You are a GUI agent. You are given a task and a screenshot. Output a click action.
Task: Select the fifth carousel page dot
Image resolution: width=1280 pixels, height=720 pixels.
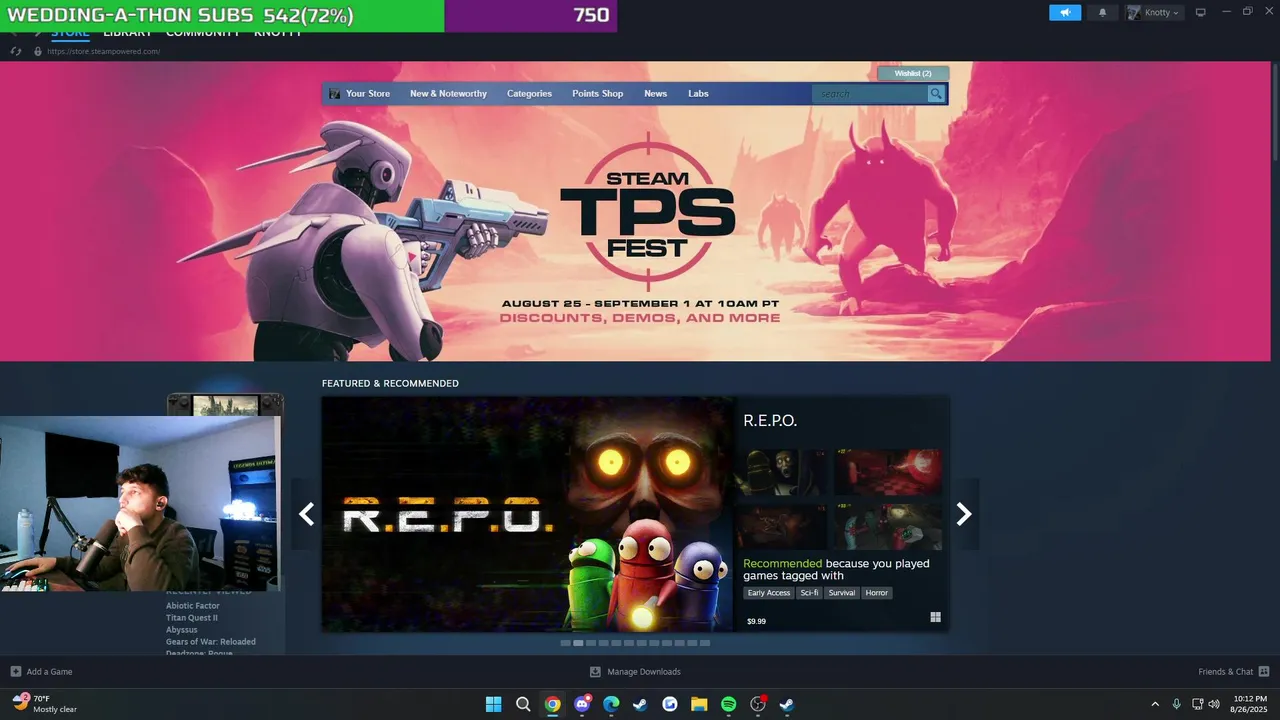(x=616, y=643)
